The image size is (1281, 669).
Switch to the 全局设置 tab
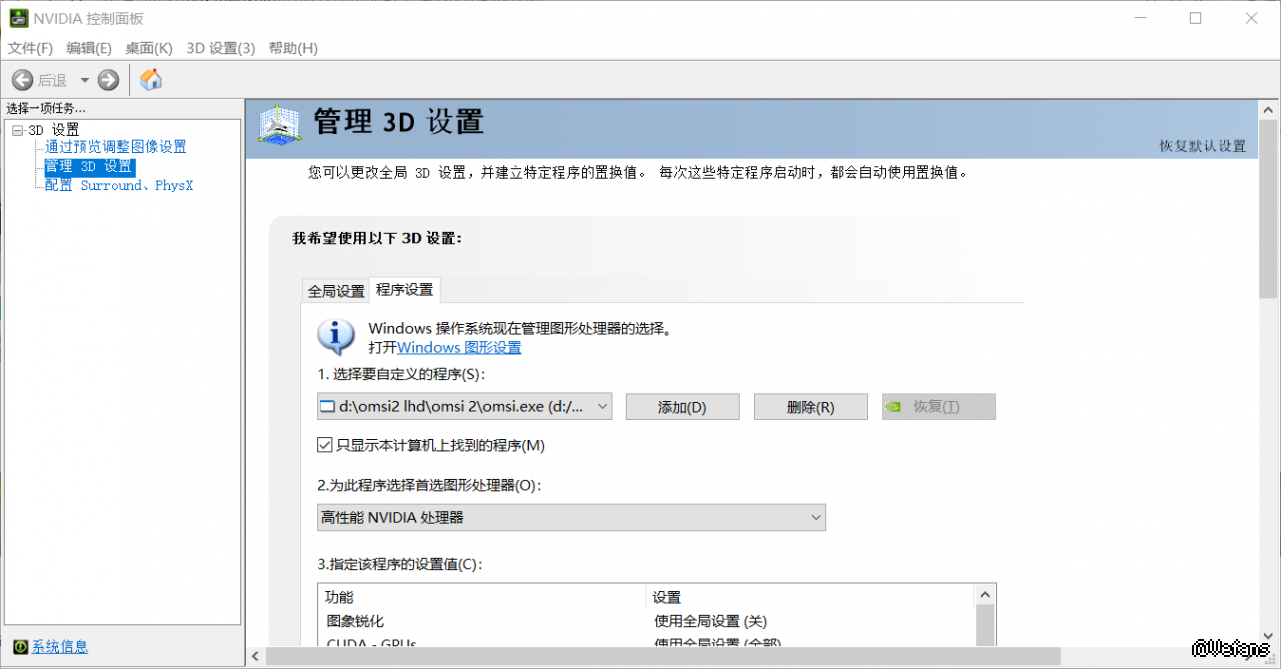click(336, 291)
